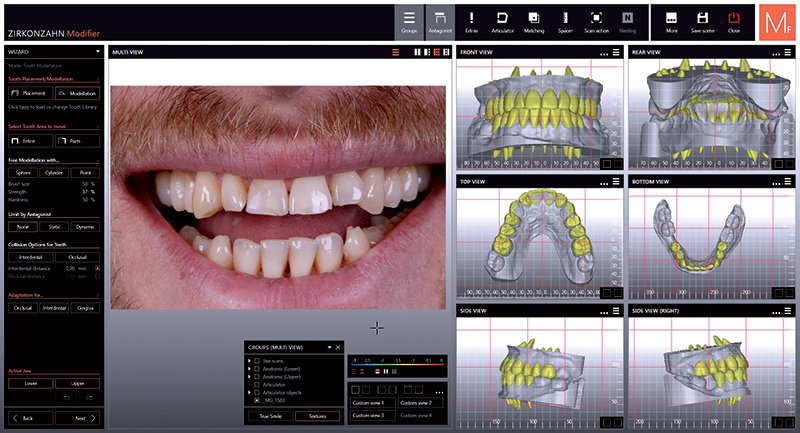The width and height of the screenshot is (800, 433).
Task: Expand the Anatomic (Upper) tree node
Action: point(249,379)
